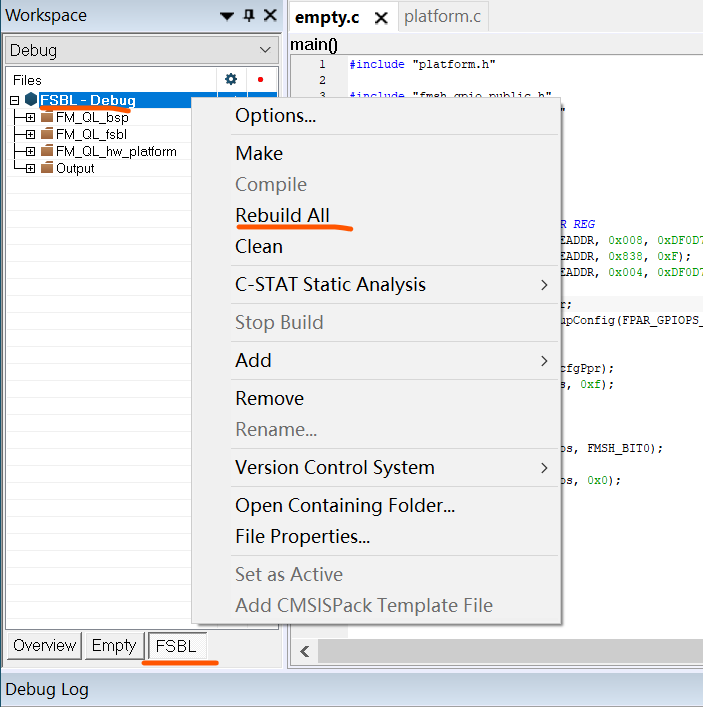703x707 pixels.
Task: Close the empty.c editor tab
Action: 380,18
